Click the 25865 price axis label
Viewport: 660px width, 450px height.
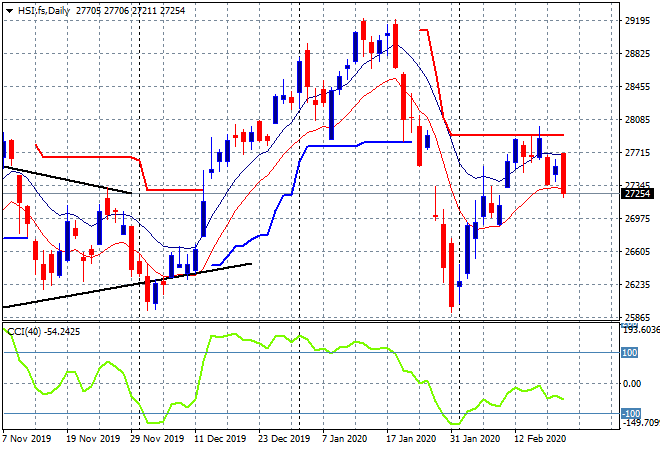[x=637, y=317]
